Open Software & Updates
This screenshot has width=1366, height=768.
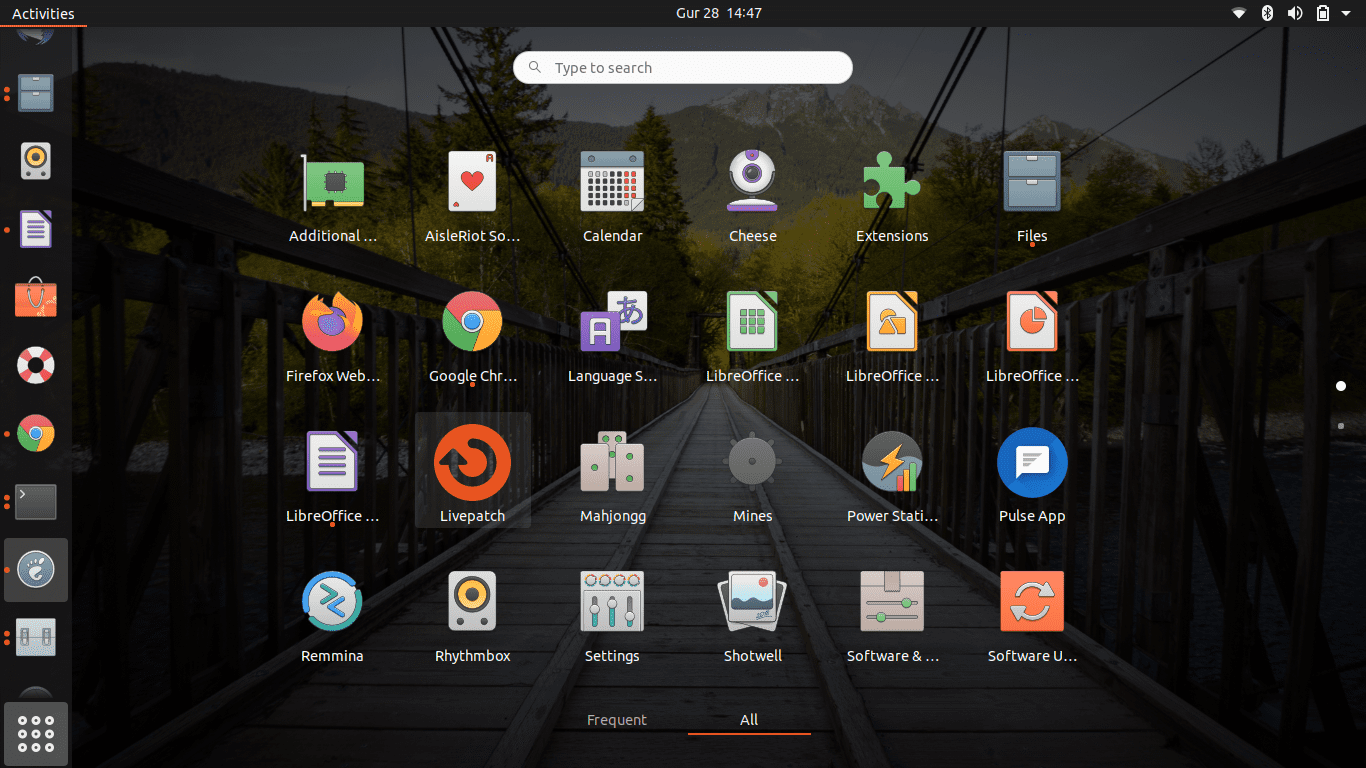892,617
